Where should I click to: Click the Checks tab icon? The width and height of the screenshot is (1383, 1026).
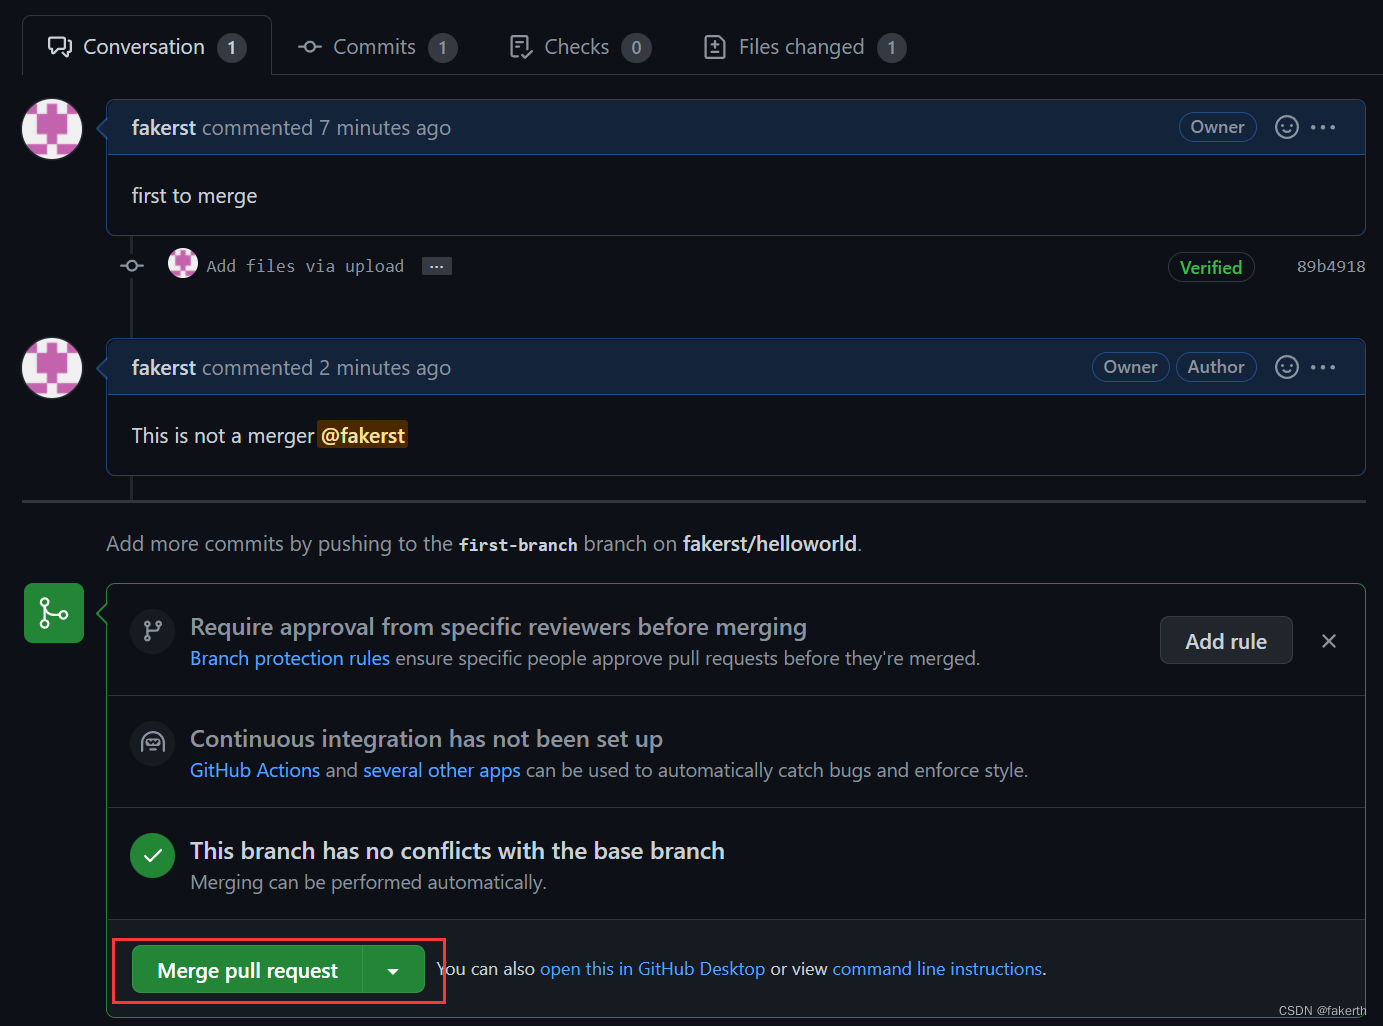pyautogui.click(x=521, y=47)
